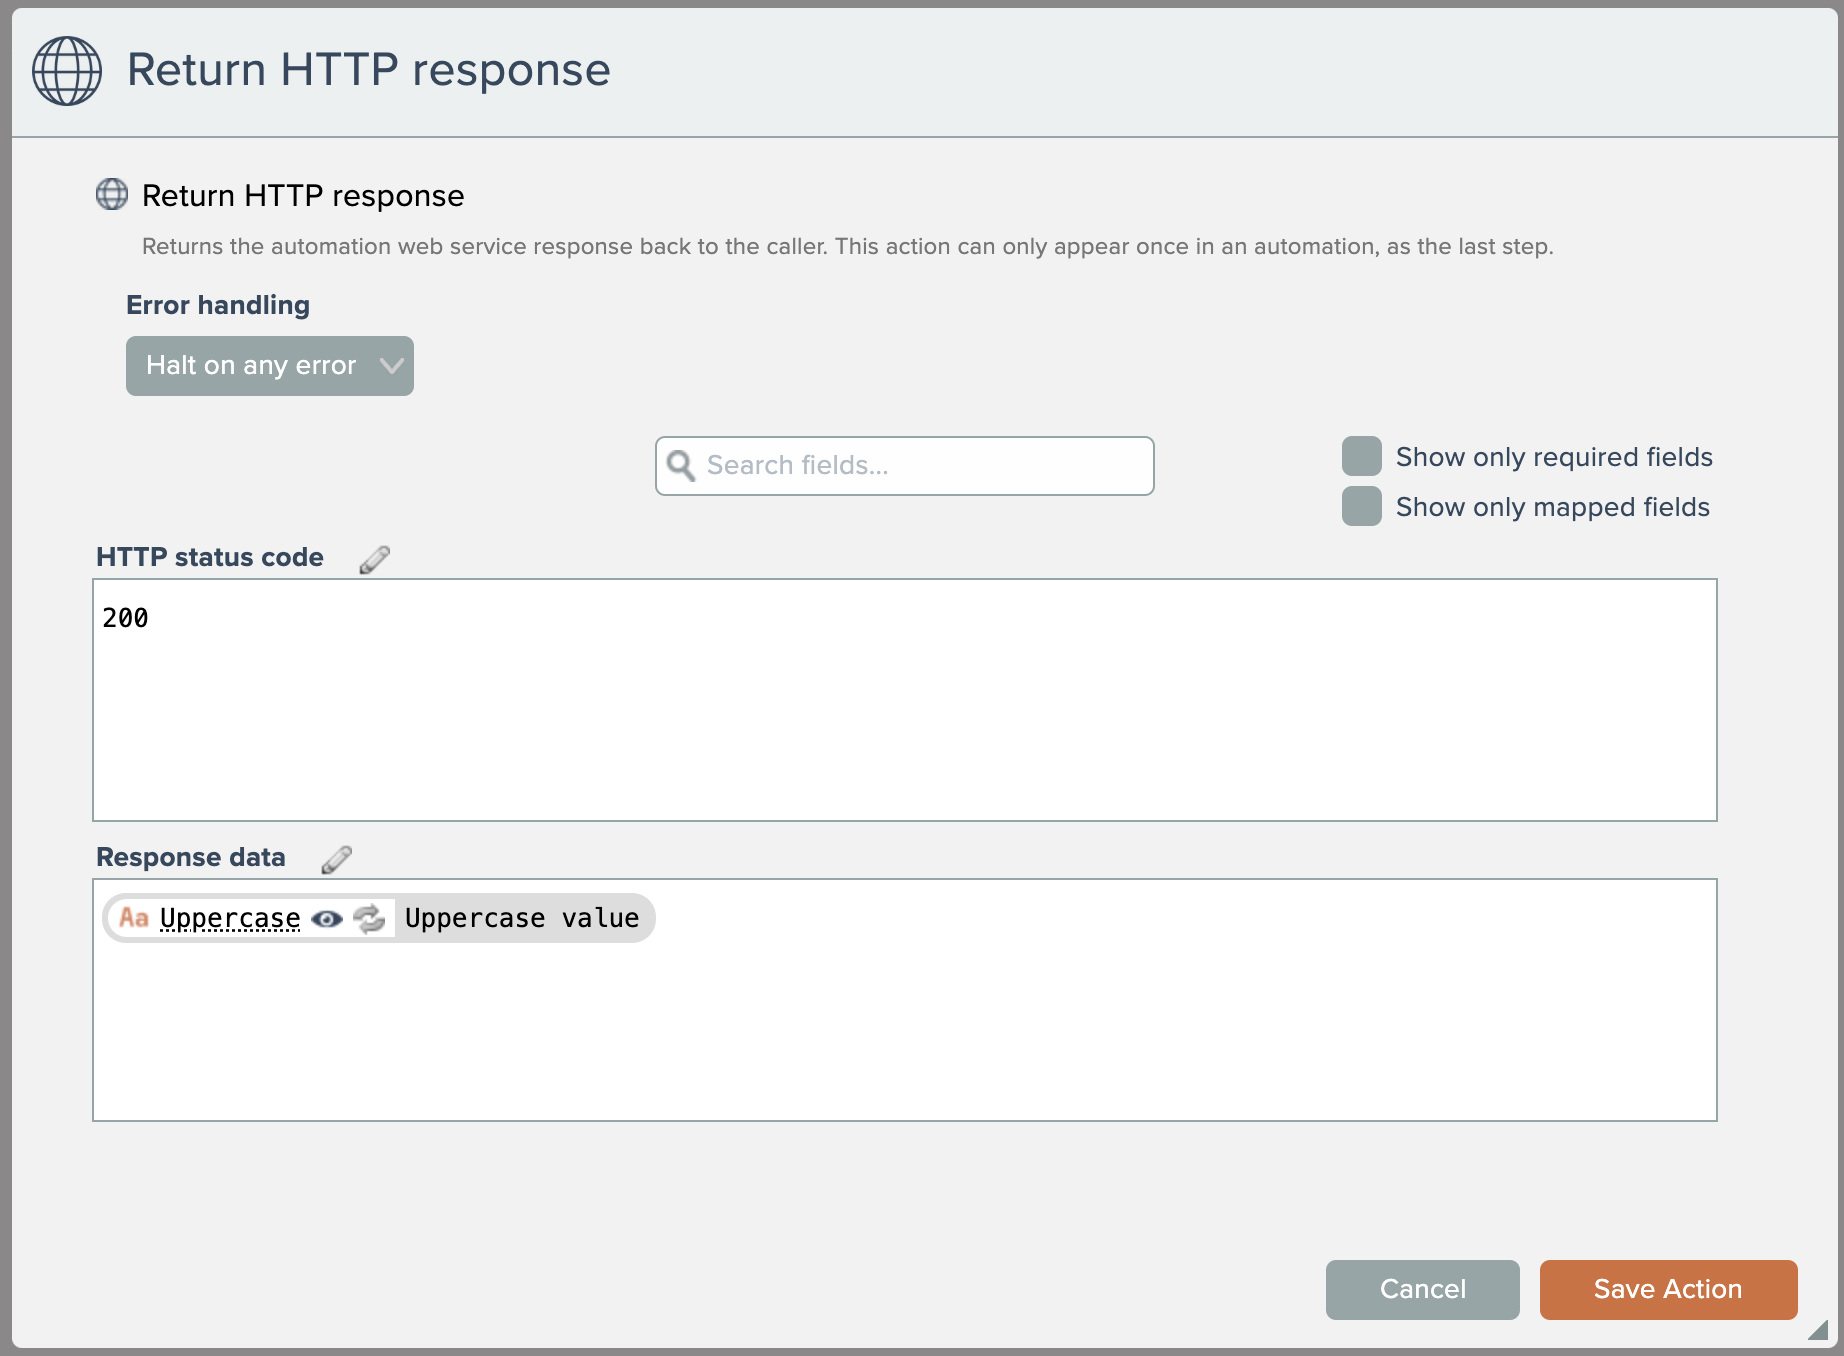This screenshot has height=1356, width=1844.
Task: Select the Uppercase value label in pill
Action: (522, 918)
